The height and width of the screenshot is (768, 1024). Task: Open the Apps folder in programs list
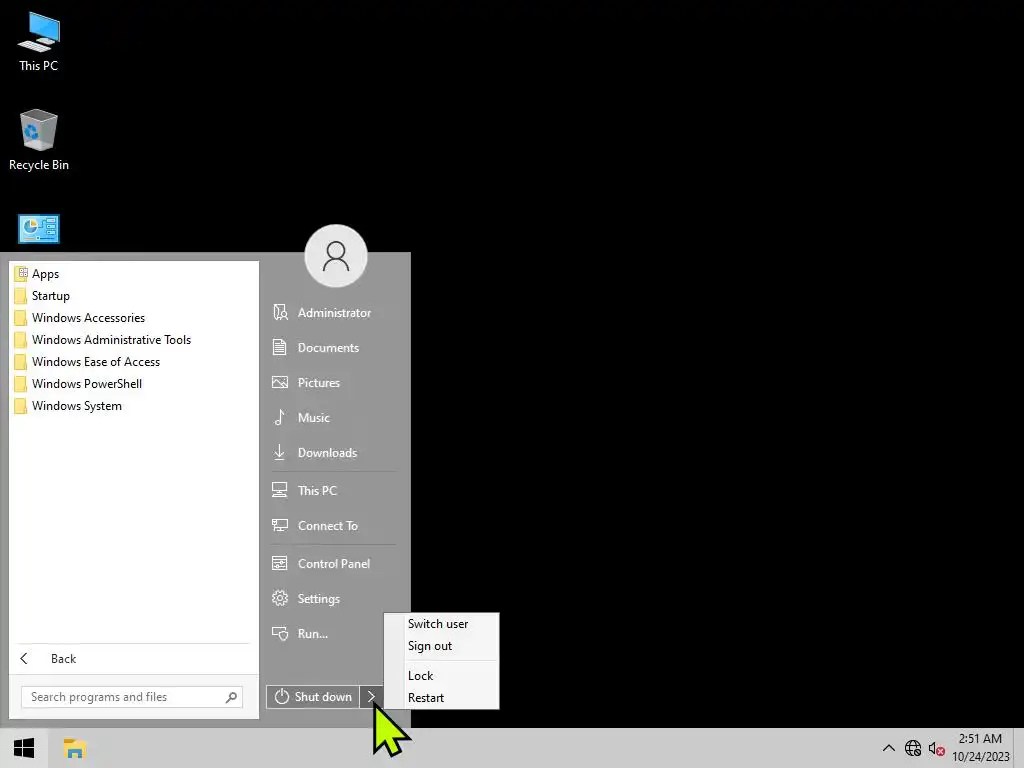pyautogui.click(x=134, y=274)
